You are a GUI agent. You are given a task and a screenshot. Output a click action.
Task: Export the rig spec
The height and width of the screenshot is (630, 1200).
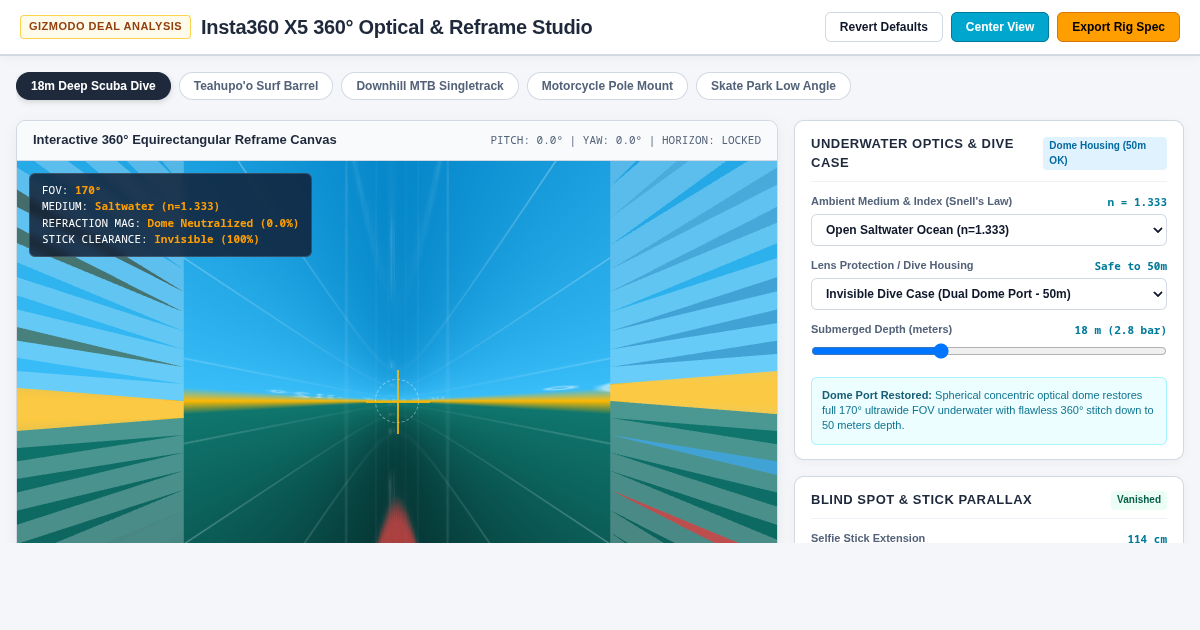tap(1118, 27)
